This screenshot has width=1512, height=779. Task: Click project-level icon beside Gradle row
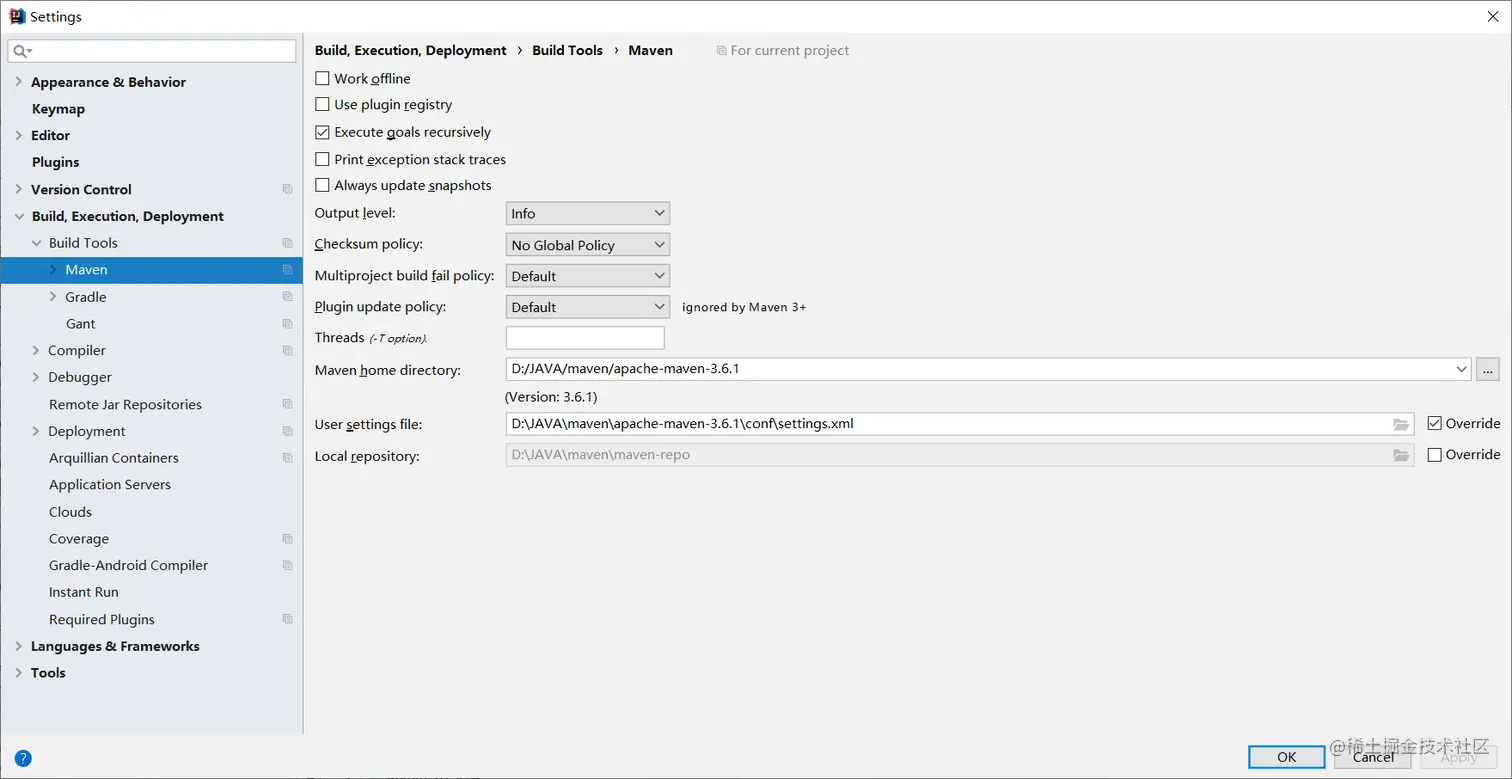click(x=287, y=297)
